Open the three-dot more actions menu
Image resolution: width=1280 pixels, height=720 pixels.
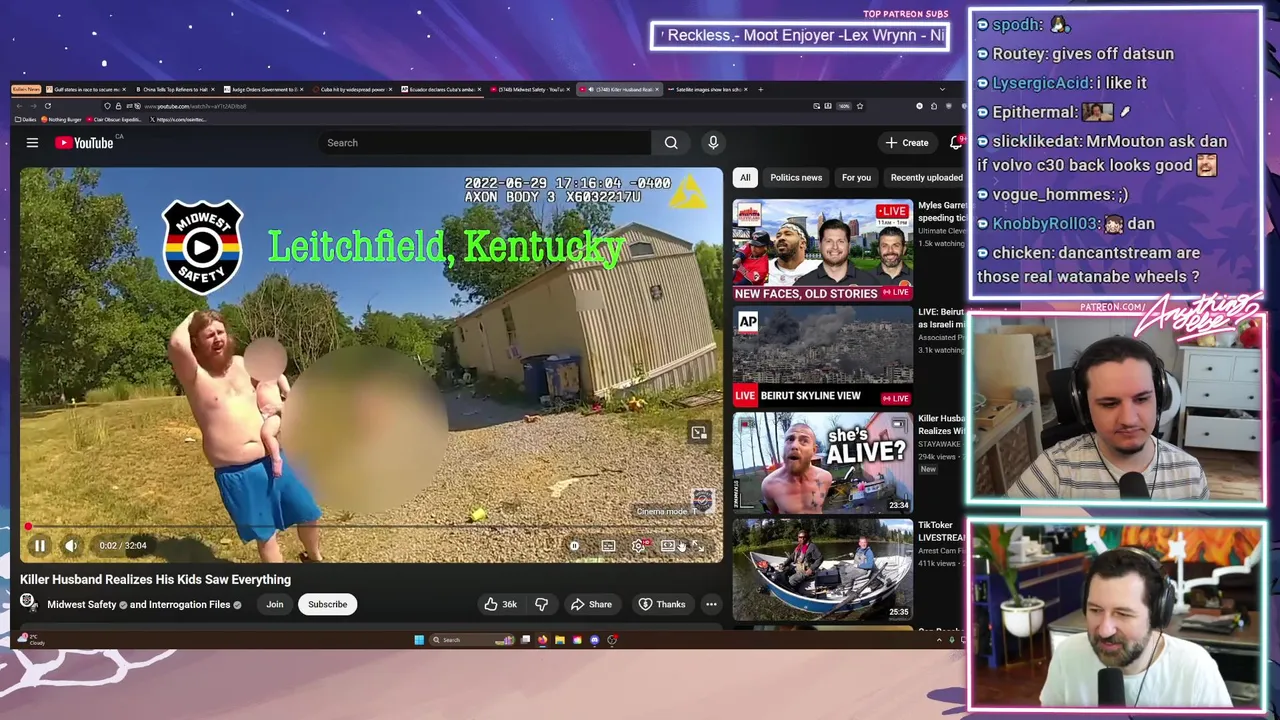click(711, 604)
